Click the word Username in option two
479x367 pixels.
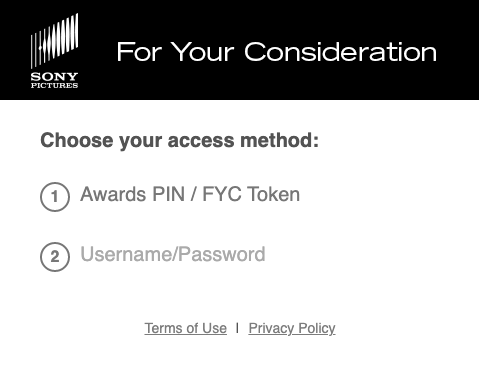click(x=126, y=254)
